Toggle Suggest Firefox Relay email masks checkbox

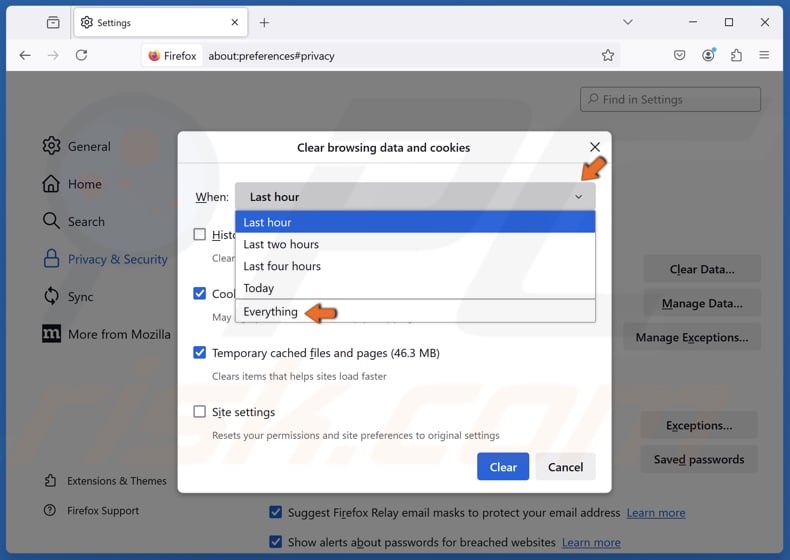pyautogui.click(x=276, y=512)
